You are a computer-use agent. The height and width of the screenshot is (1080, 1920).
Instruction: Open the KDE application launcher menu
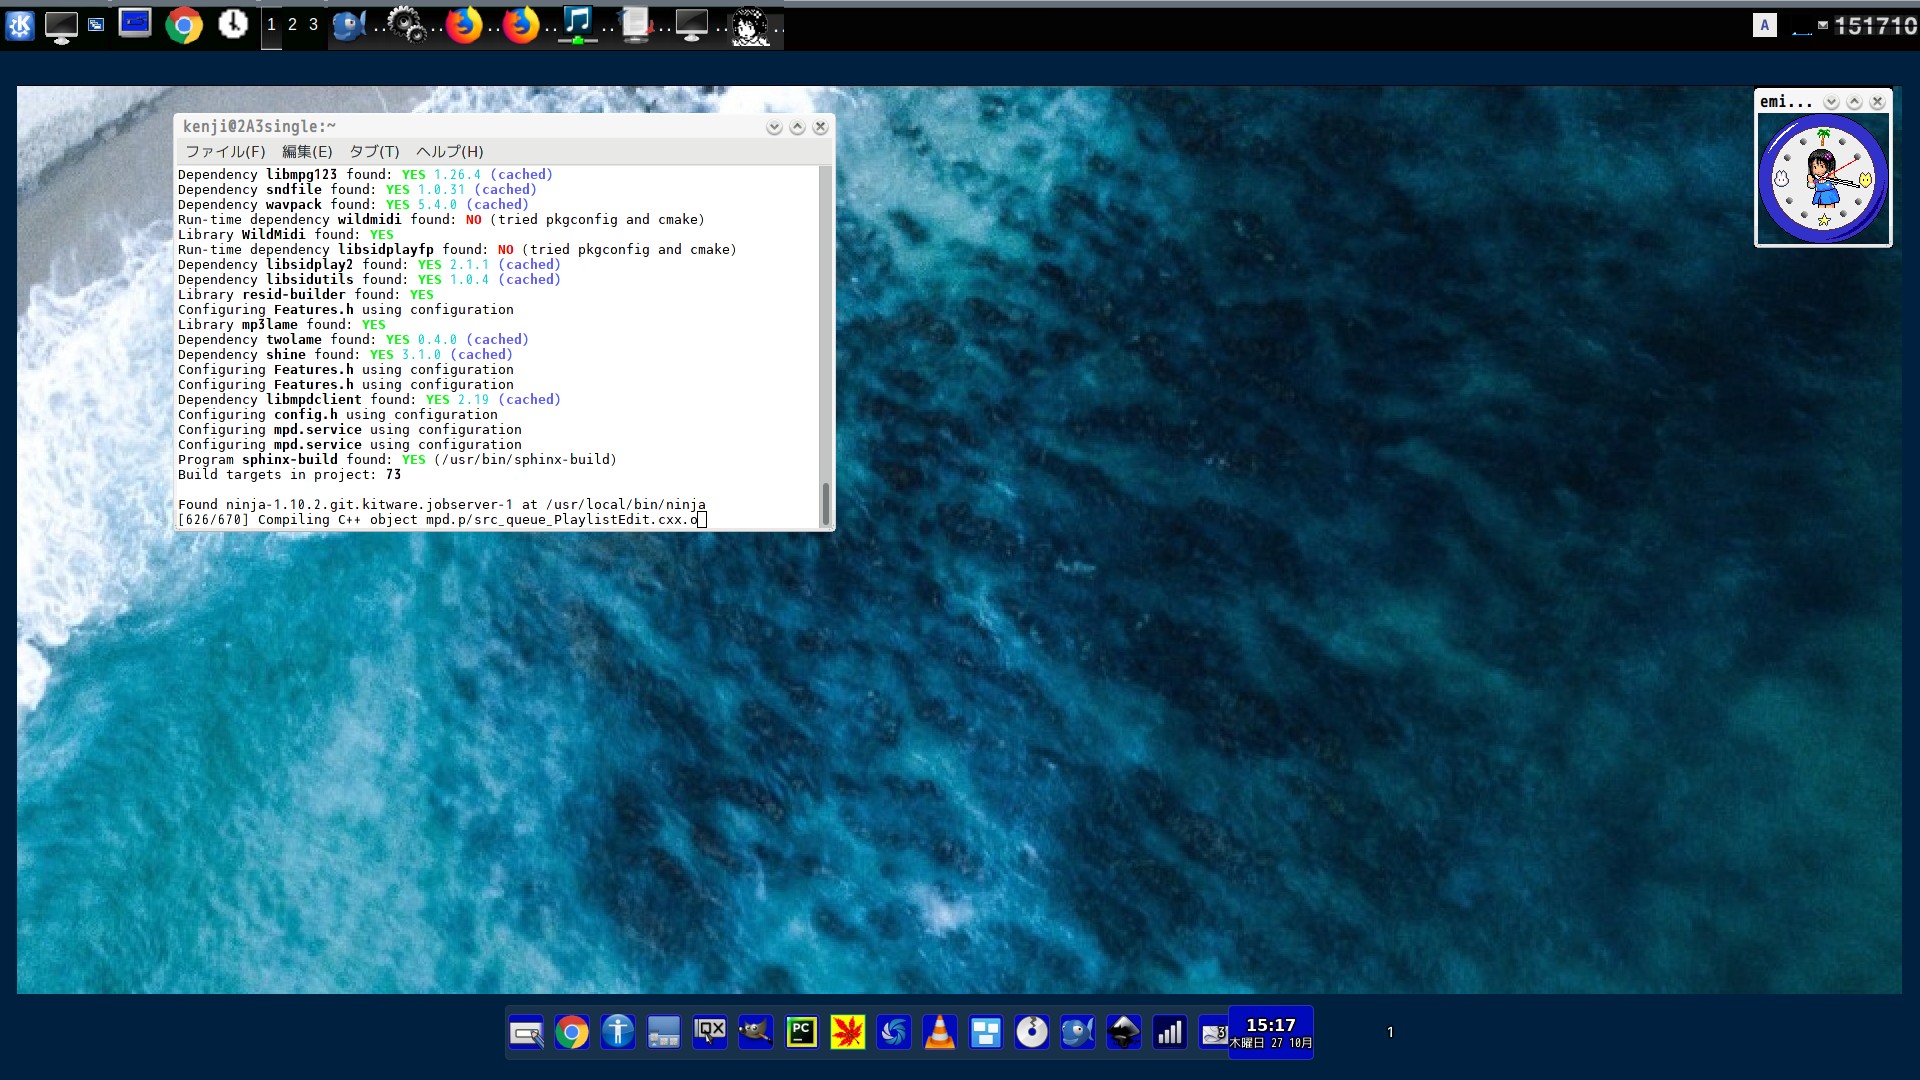(20, 25)
